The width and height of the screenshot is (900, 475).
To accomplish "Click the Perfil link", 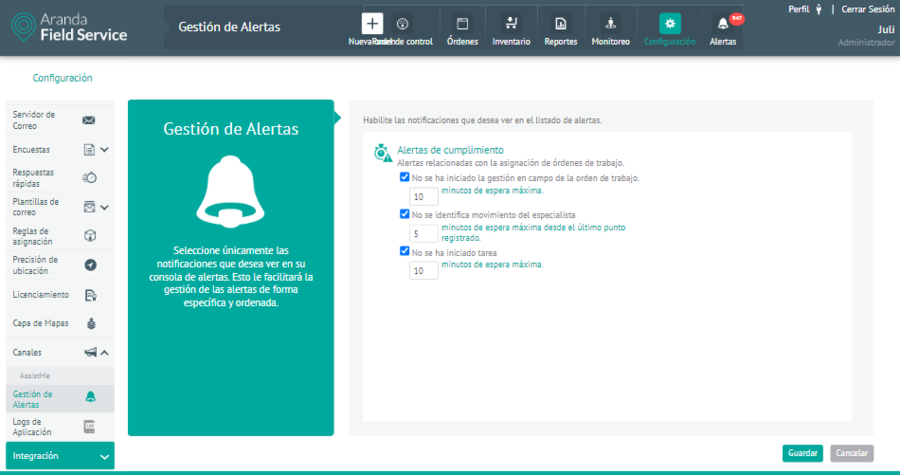I will (798, 9).
